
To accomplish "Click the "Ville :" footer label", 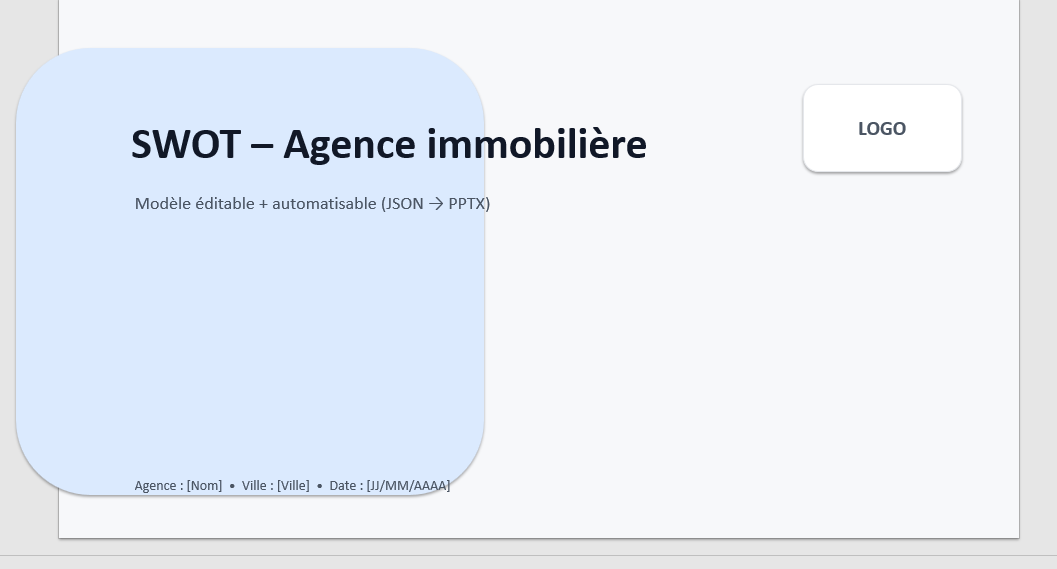I will pyautogui.click(x=257, y=486).
